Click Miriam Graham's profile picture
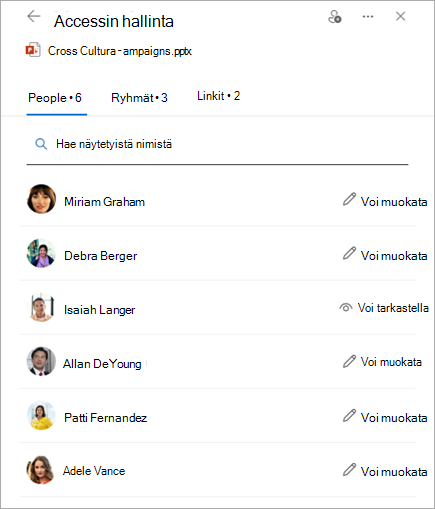 41,199
